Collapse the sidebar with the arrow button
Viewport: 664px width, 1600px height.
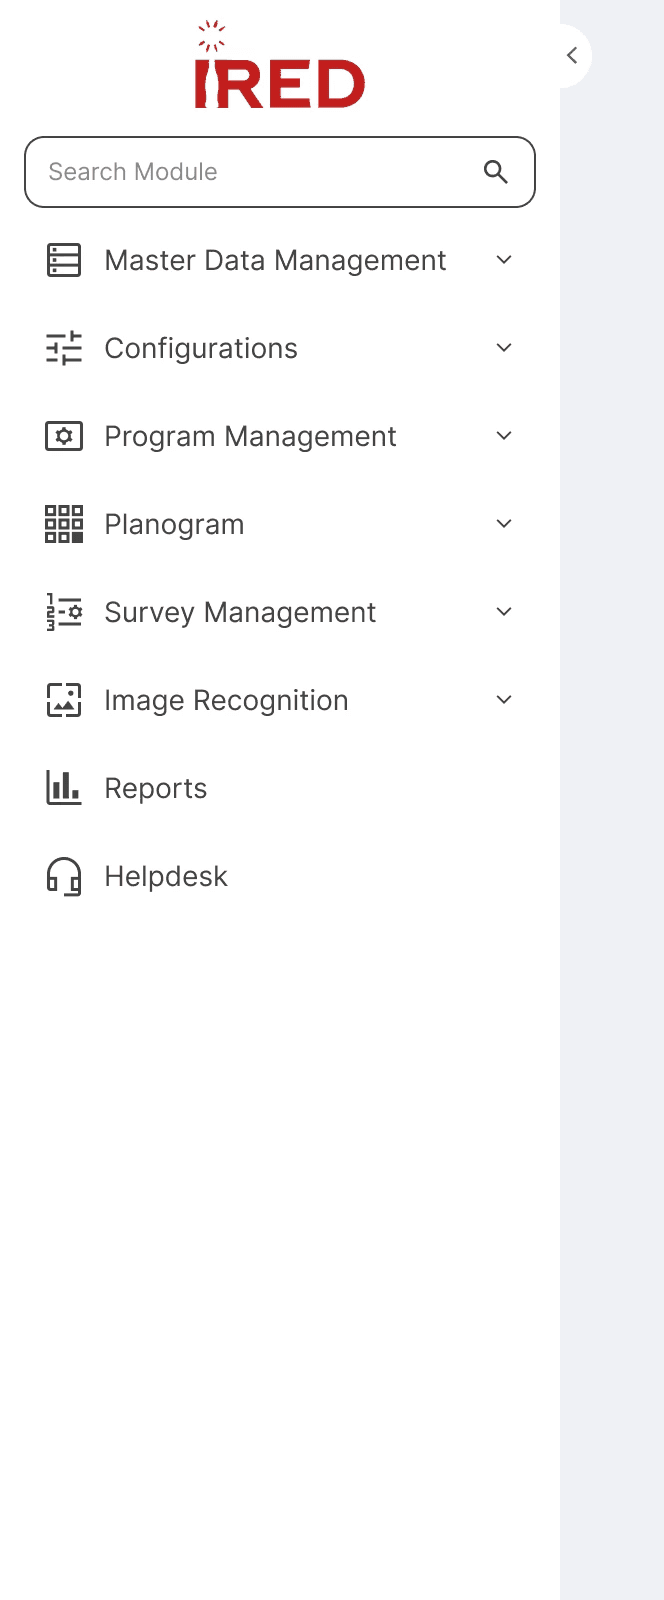[x=572, y=56]
